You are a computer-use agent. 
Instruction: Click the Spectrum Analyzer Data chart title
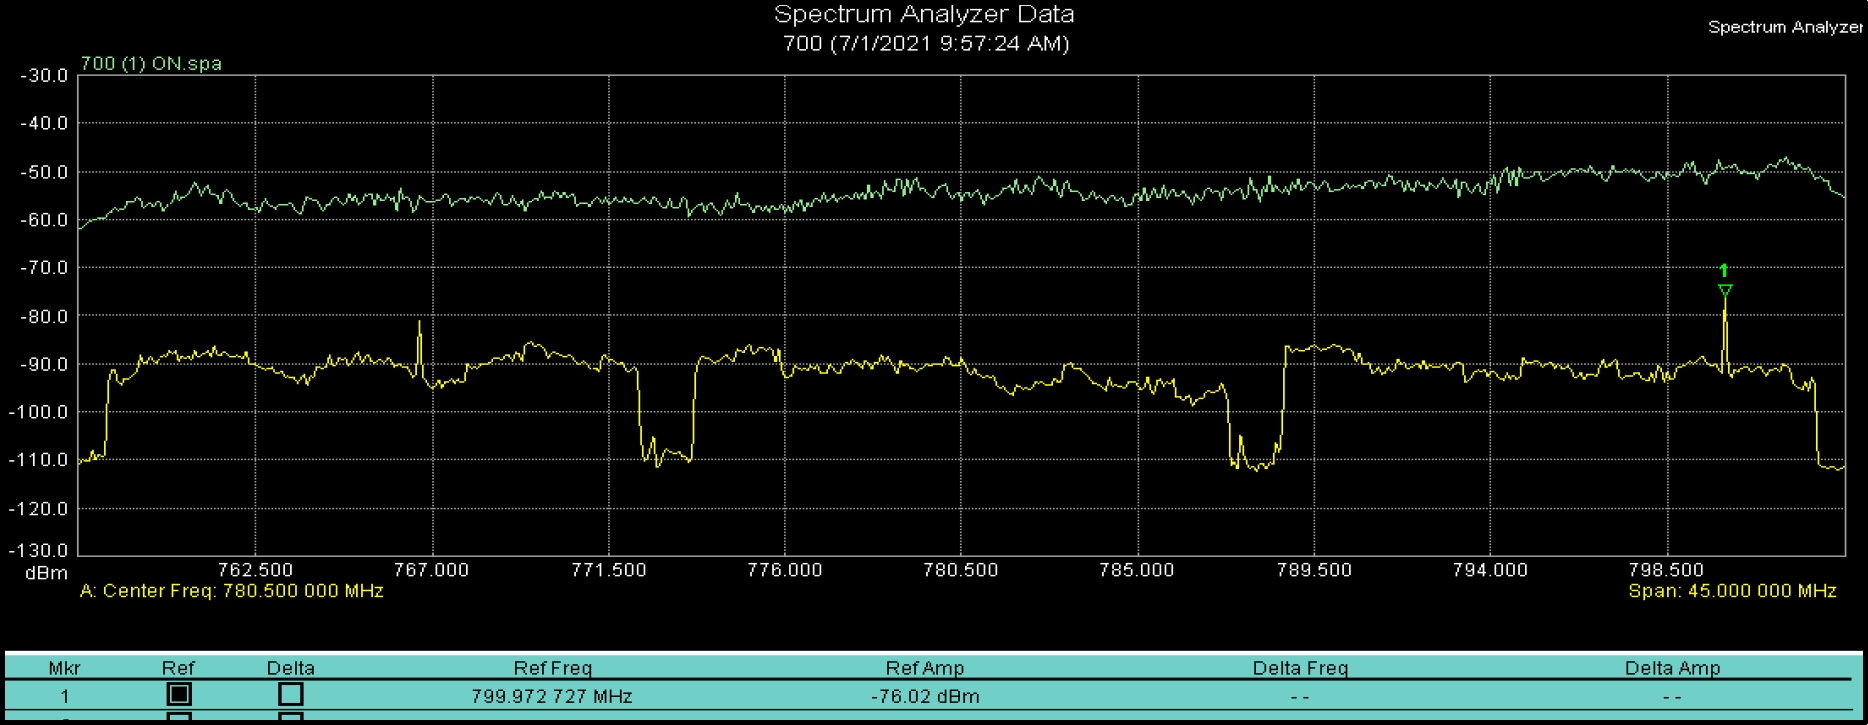coord(924,15)
